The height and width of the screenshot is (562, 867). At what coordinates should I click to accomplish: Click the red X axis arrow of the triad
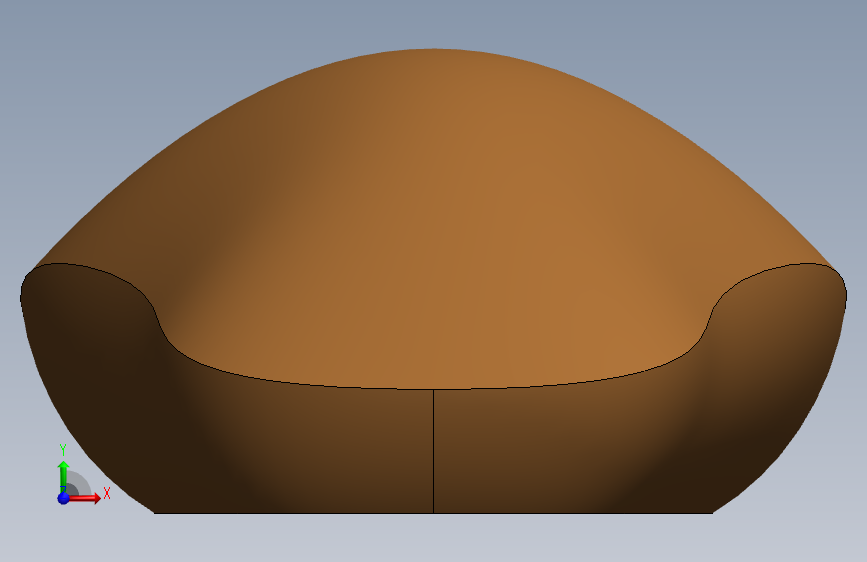click(84, 498)
